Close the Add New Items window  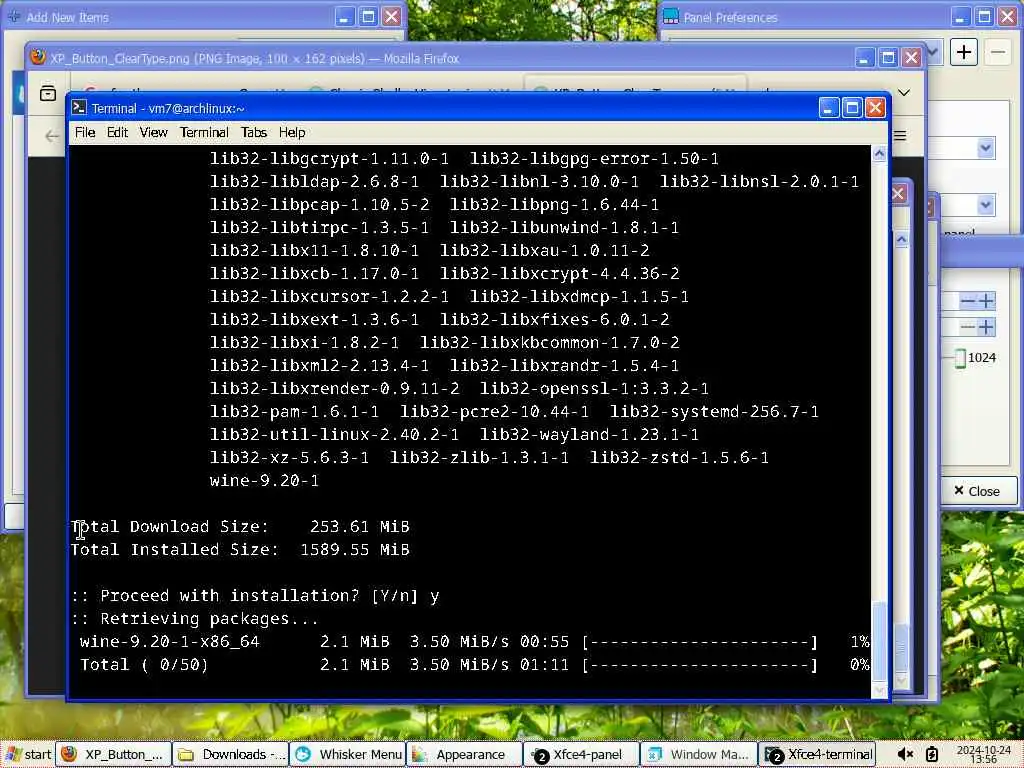(x=391, y=17)
